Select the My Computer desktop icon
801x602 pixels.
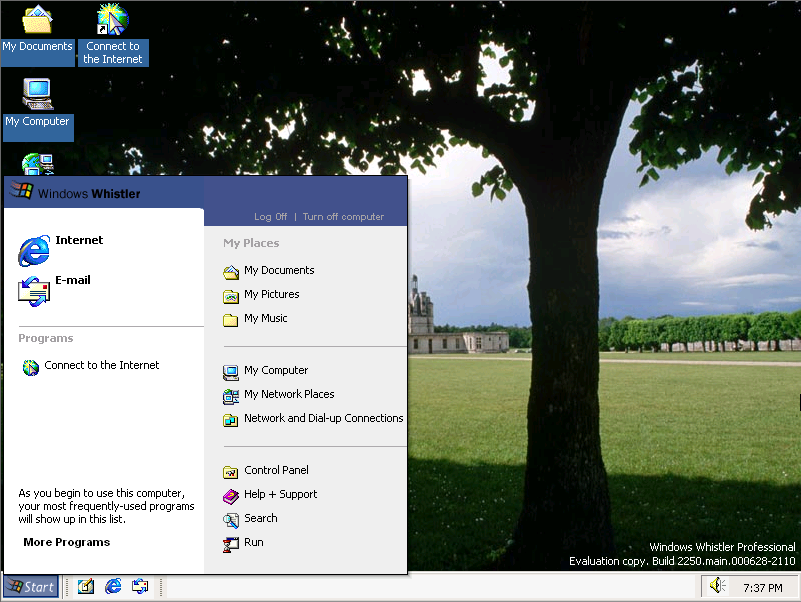pyautogui.click(x=37, y=94)
